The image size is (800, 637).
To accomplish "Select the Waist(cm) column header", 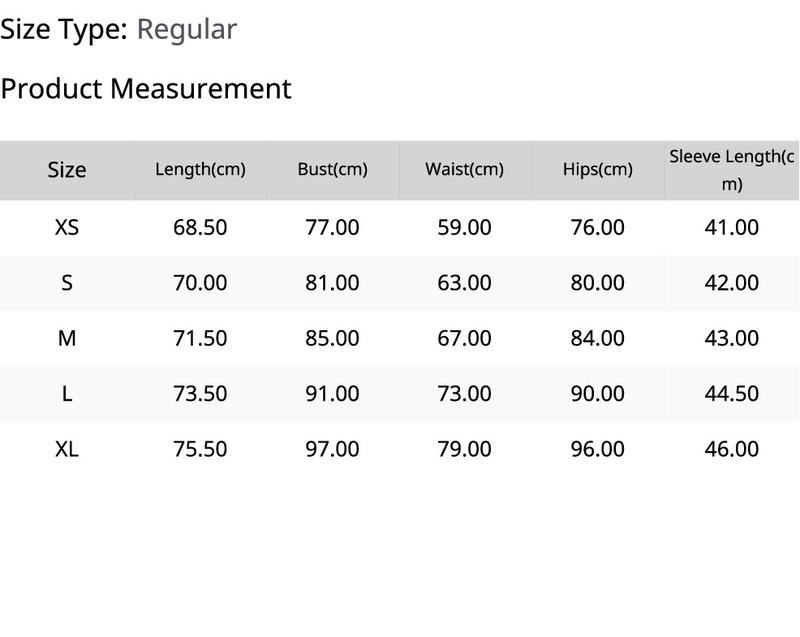I will (x=464, y=169).
